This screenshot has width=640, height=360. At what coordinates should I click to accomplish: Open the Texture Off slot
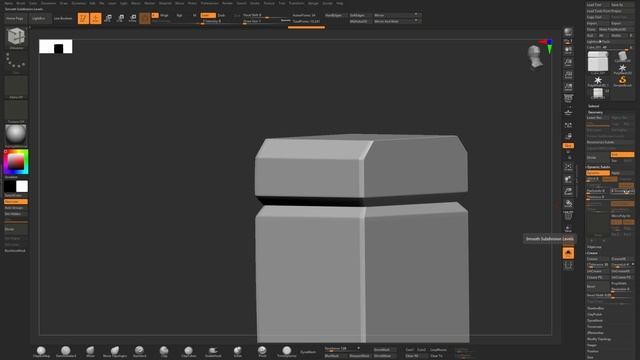tap(16, 111)
